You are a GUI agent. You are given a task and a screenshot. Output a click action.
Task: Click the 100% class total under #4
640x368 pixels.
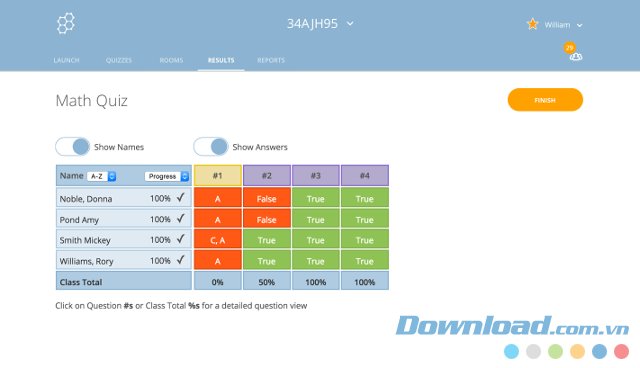coord(364,282)
